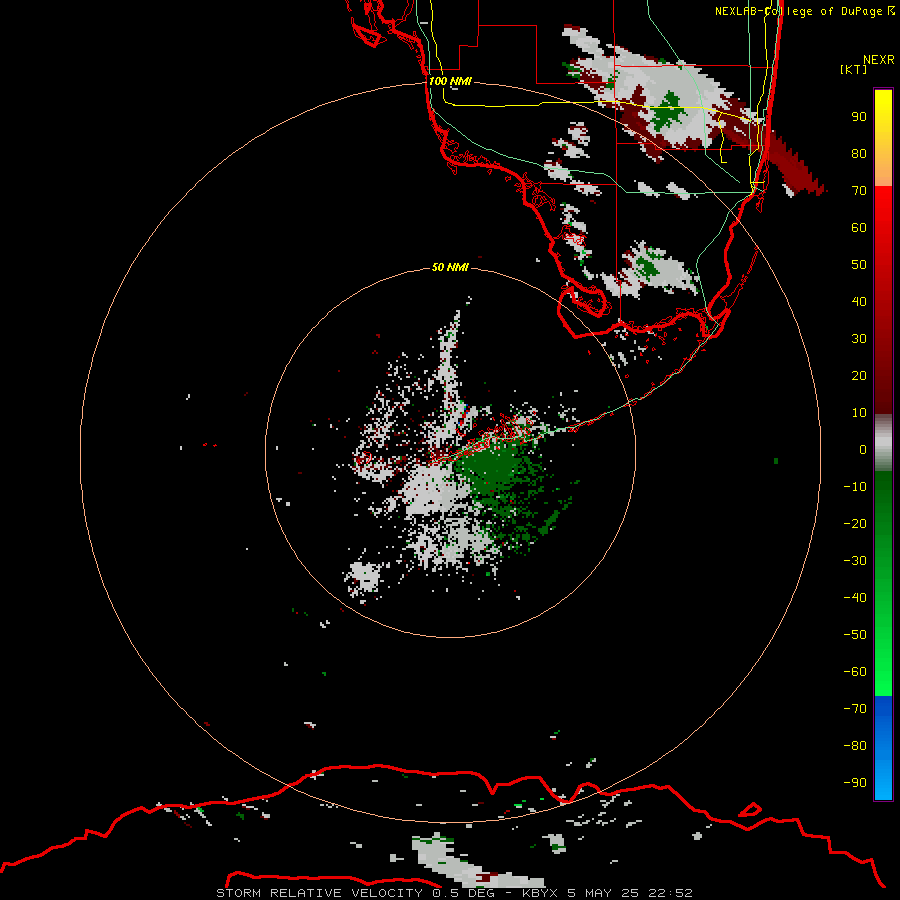Click the positive 10 knot scale label

(859, 413)
